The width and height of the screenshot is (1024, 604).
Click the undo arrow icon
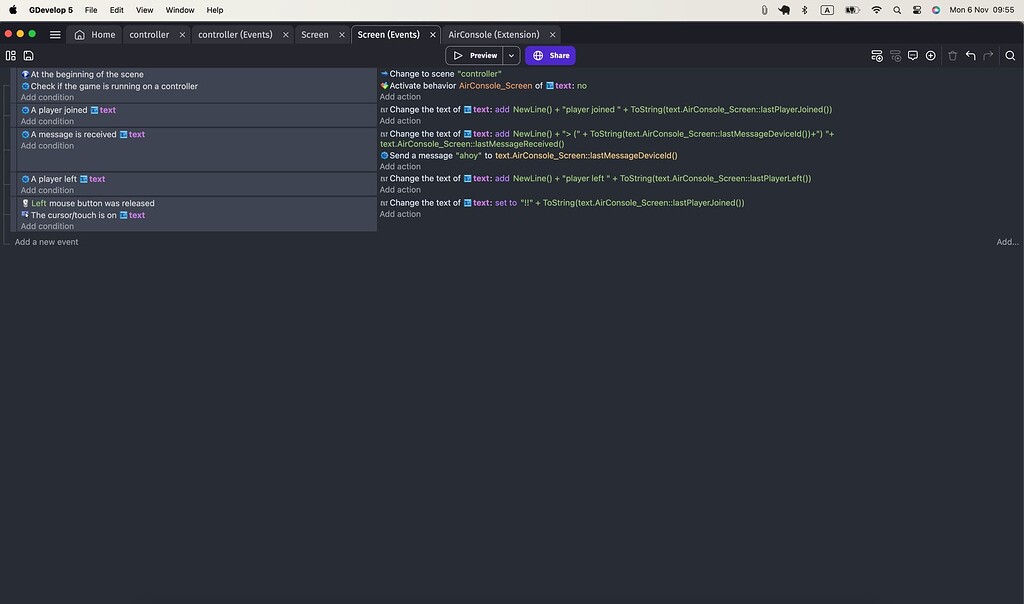click(970, 56)
